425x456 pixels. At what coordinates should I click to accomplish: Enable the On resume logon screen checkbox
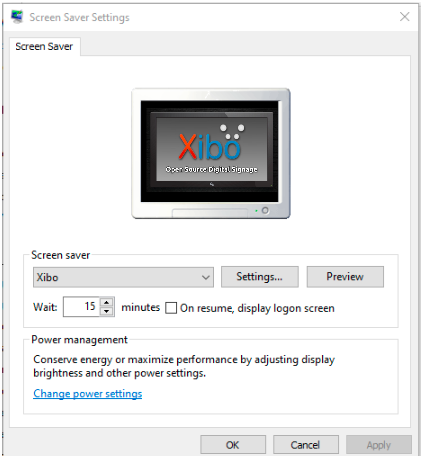pyautogui.click(x=171, y=308)
